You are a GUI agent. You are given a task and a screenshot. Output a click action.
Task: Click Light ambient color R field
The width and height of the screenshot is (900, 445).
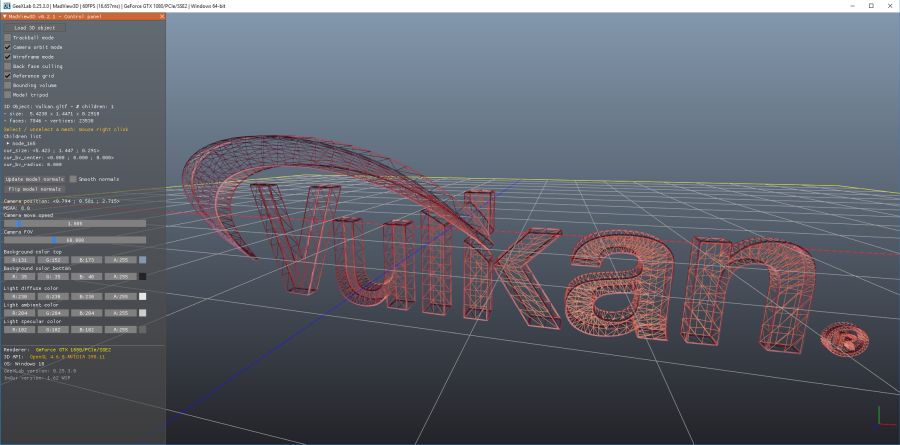tap(20, 314)
